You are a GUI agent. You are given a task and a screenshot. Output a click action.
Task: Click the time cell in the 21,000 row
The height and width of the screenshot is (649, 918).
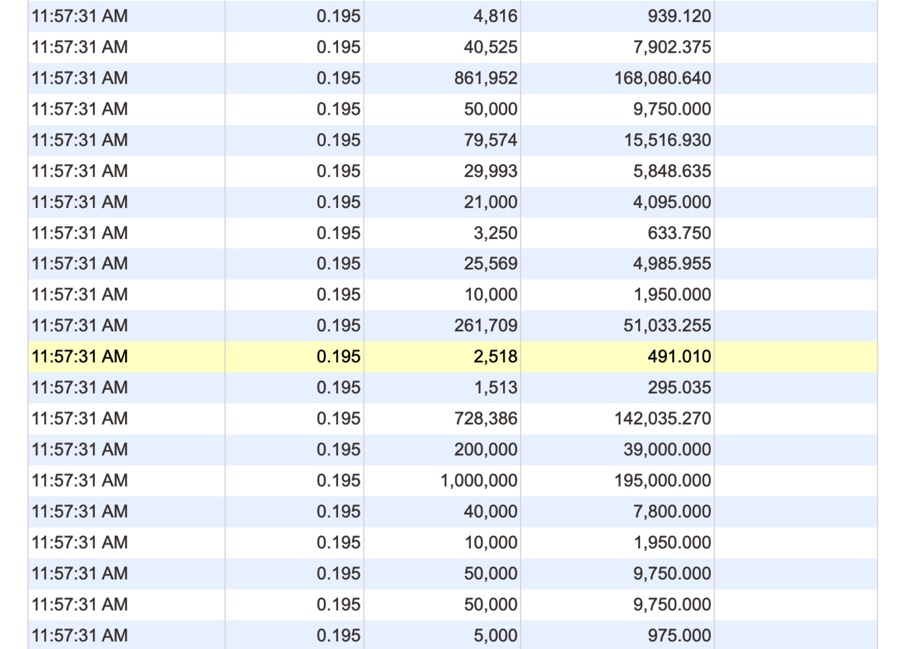coord(80,202)
